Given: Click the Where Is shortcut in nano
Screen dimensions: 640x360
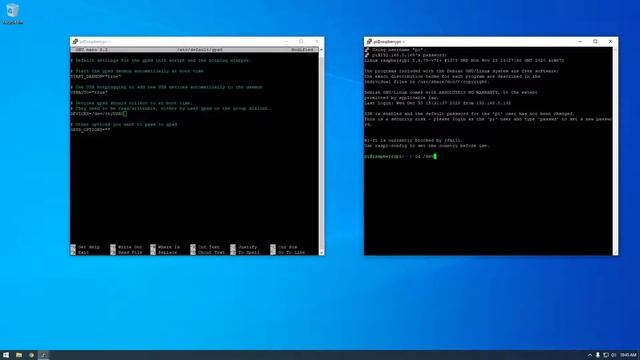Looking at the screenshot, I should point(165,247).
